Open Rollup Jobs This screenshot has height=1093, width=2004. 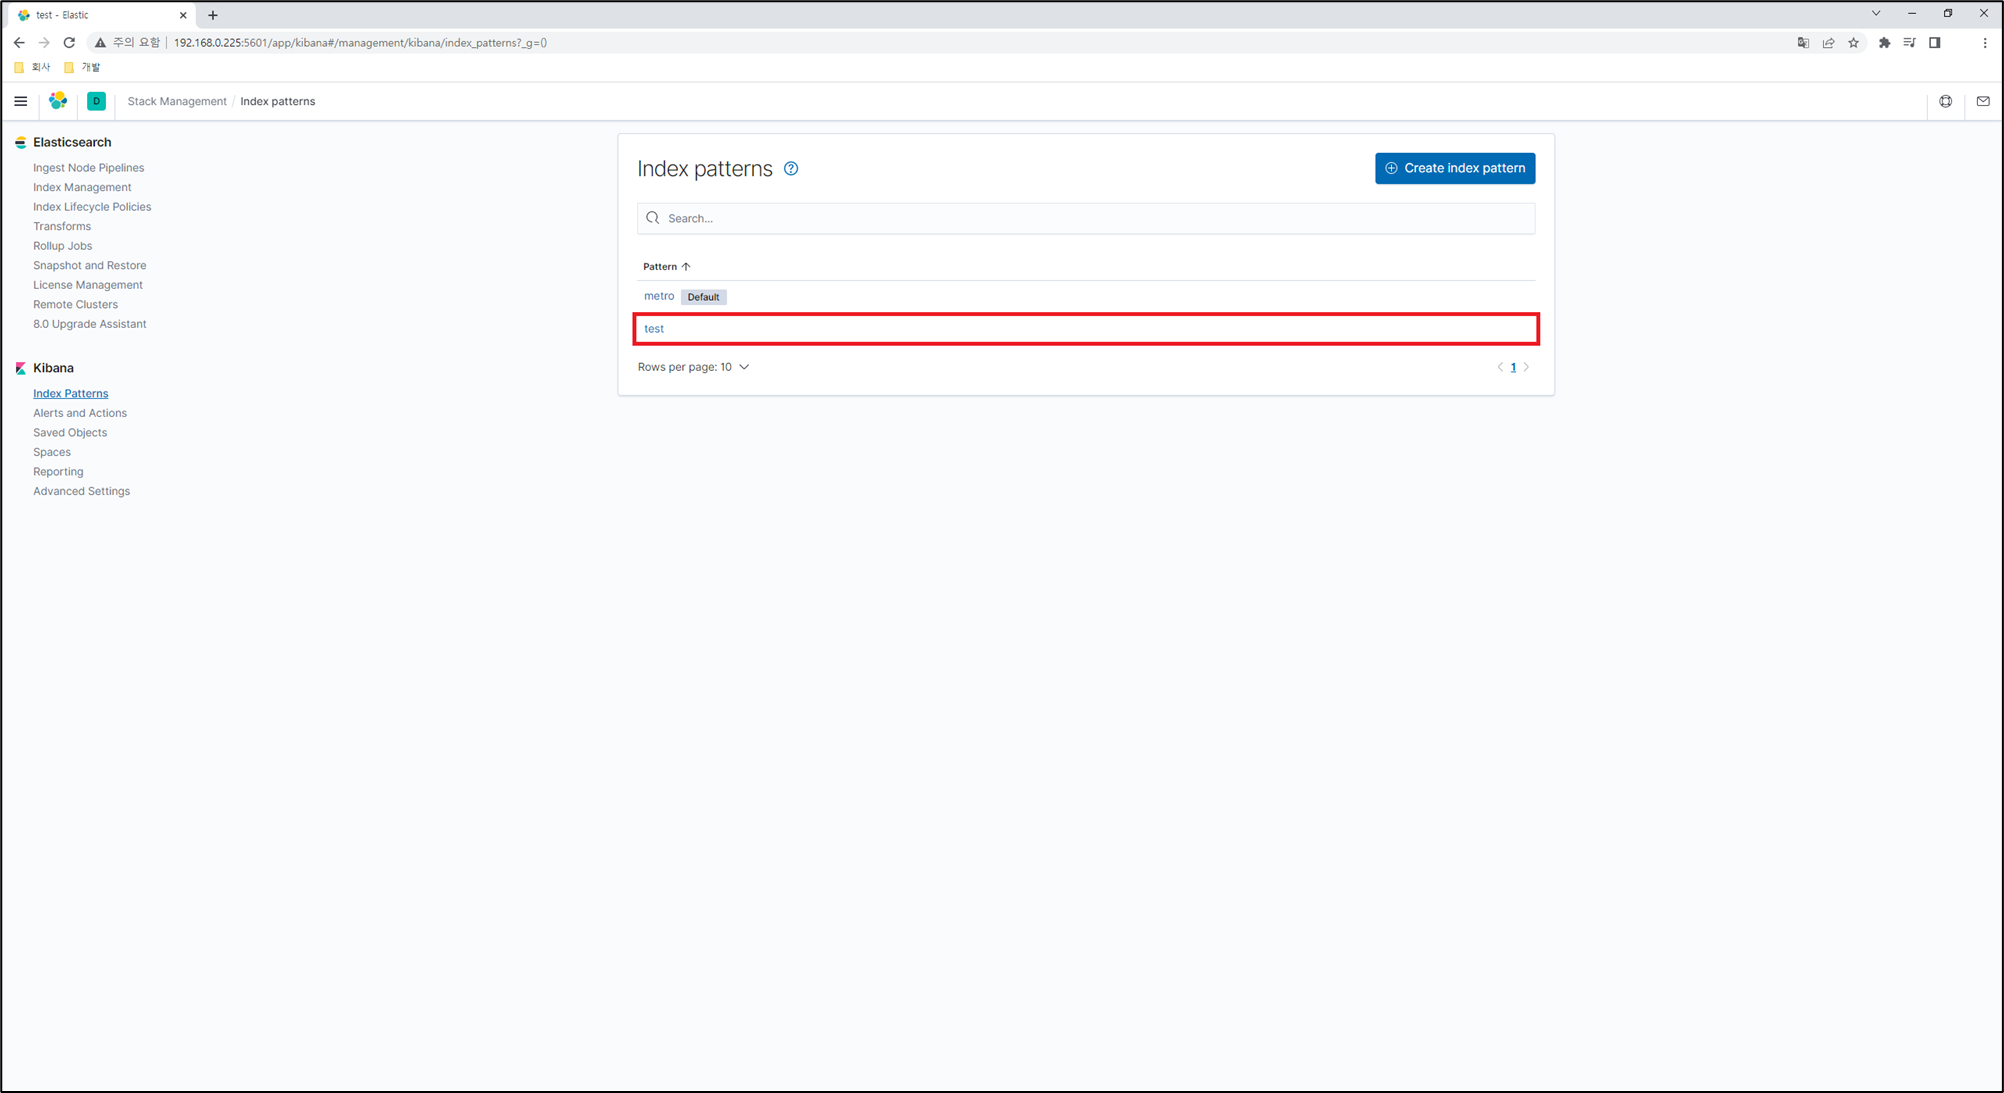click(62, 246)
